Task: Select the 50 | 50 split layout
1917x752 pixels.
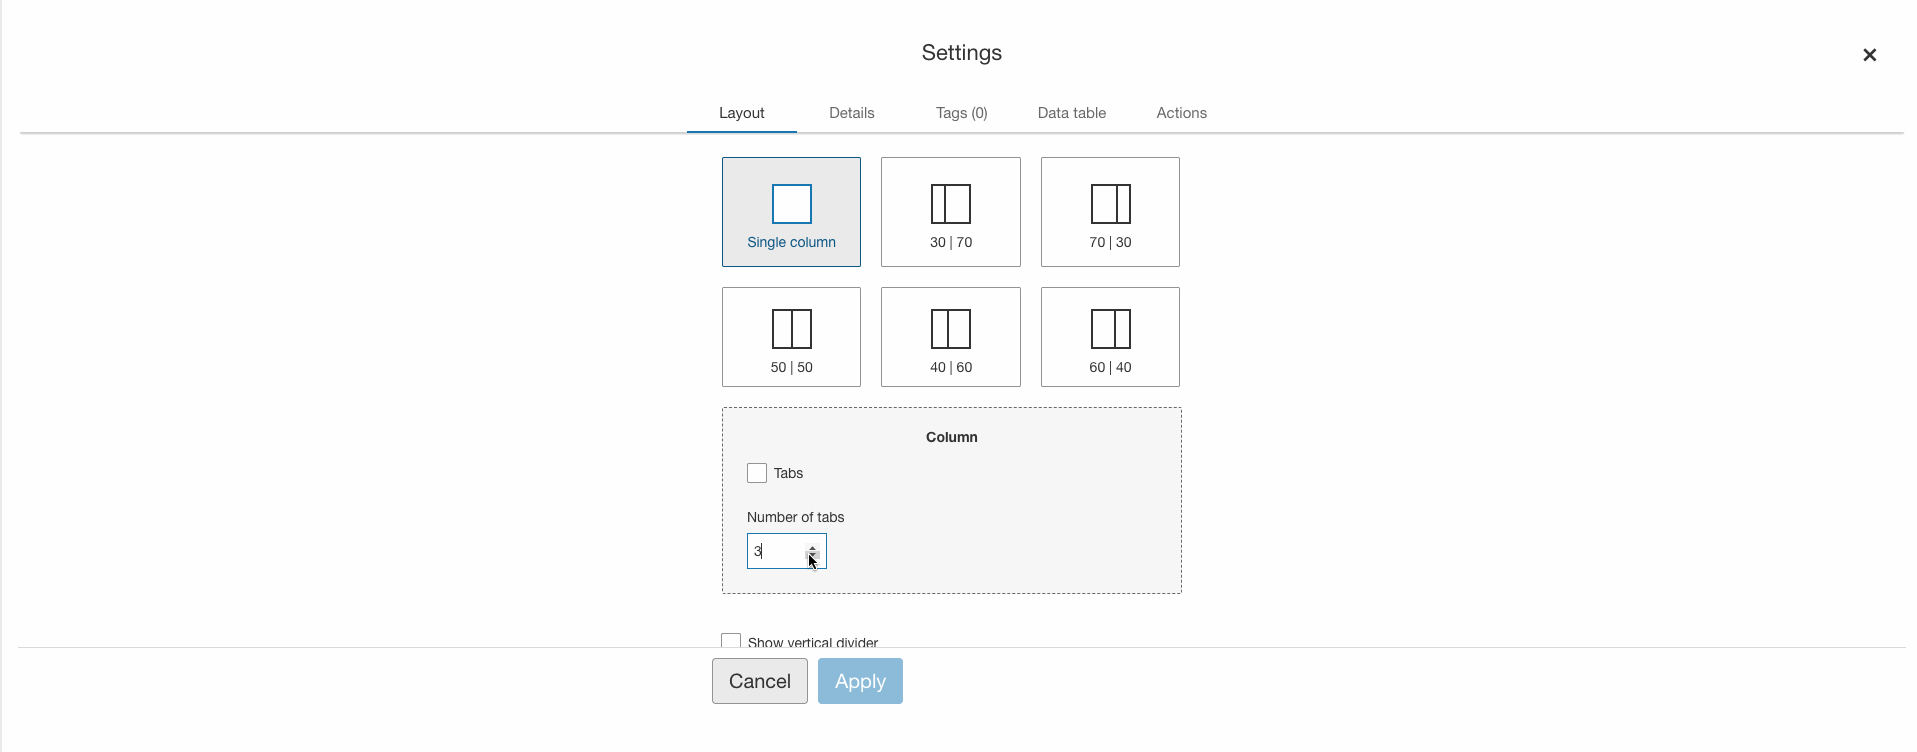Action: tap(791, 337)
